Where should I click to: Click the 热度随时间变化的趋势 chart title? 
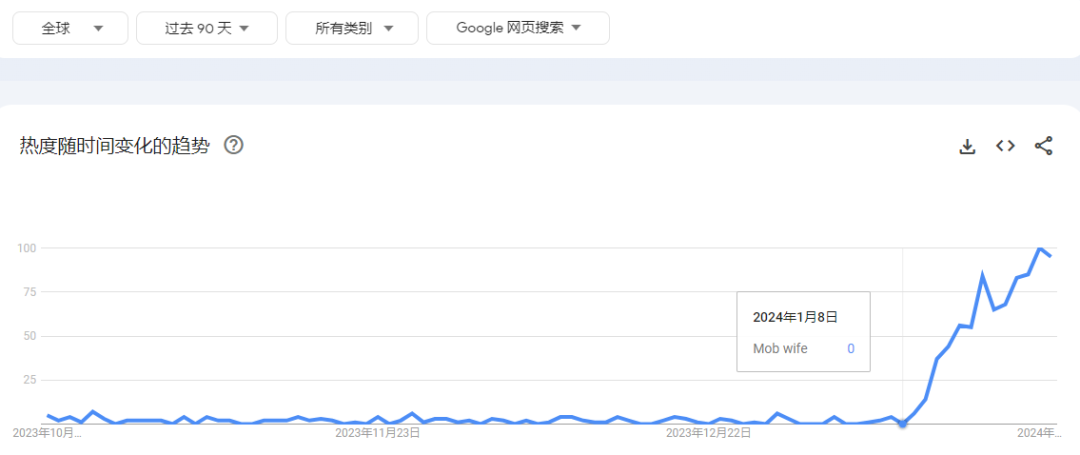(x=115, y=145)
